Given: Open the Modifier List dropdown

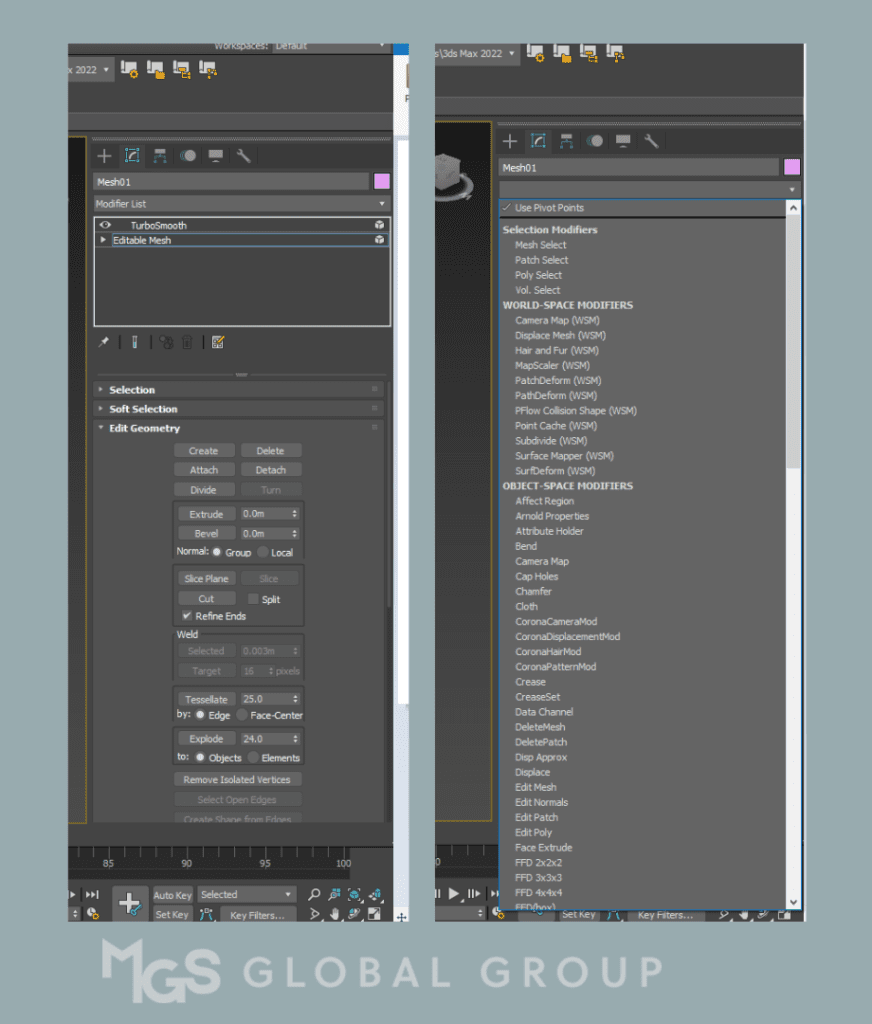Looking at the screenshot, I should pyautogui.click(x=241, y=203).
